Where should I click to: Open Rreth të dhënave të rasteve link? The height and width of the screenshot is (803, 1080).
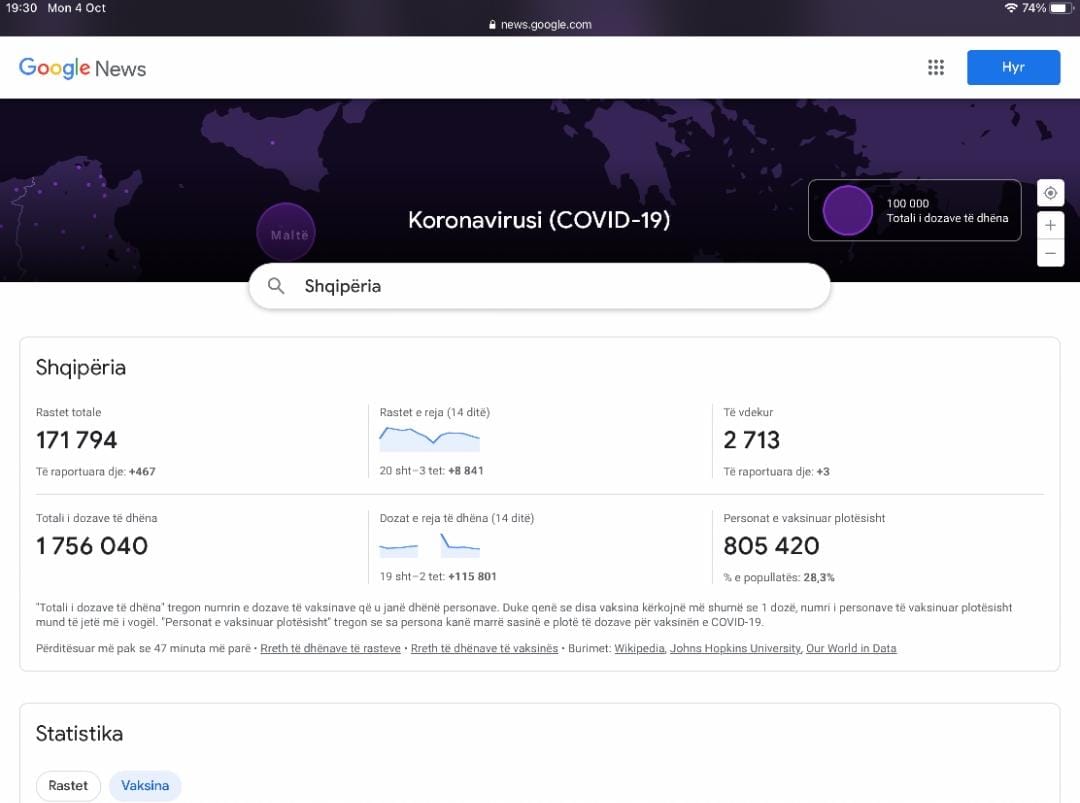coord(331,649)
